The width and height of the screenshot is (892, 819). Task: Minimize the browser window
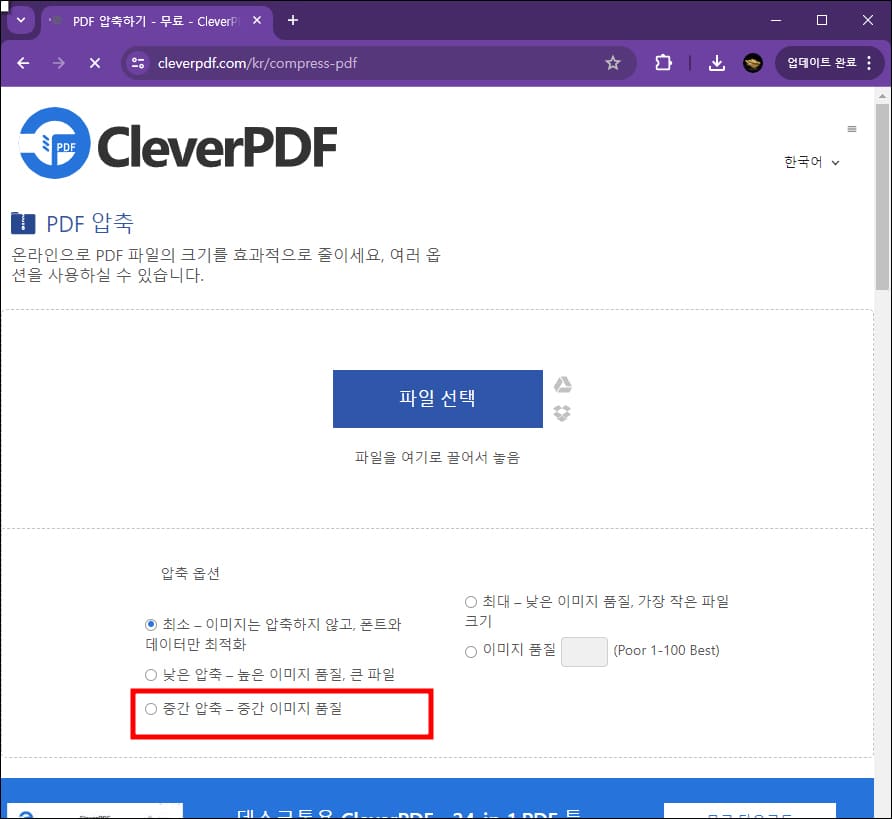[x=776, y=20]
